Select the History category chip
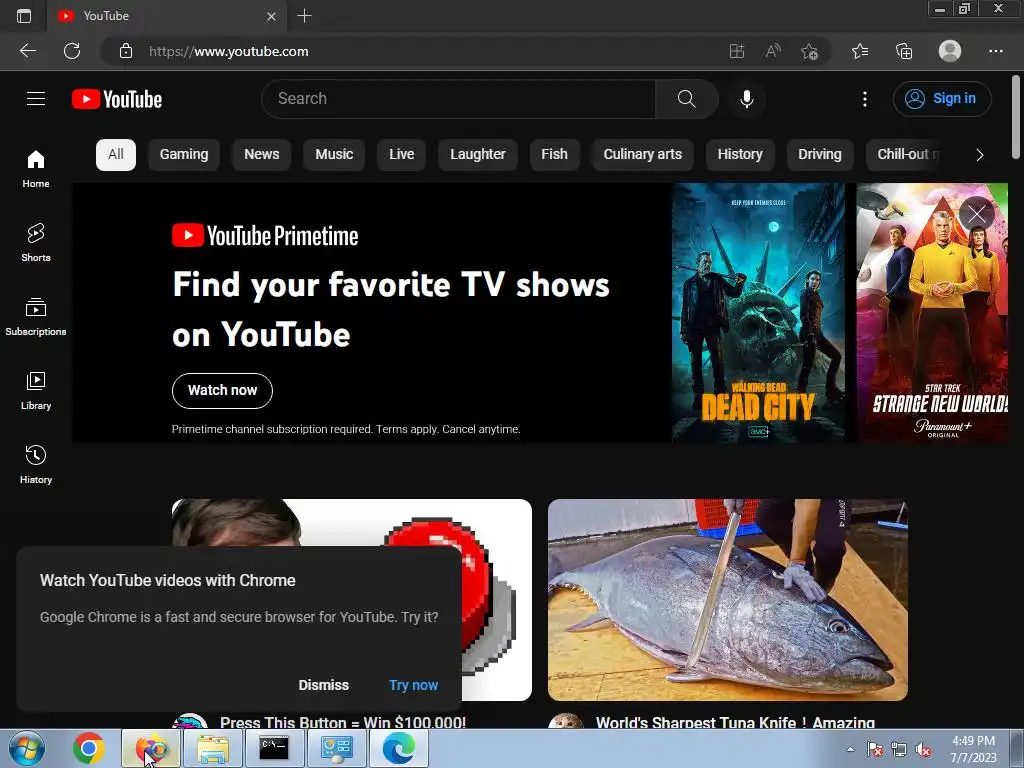The image size is (1024, 768). pos(739,155)
